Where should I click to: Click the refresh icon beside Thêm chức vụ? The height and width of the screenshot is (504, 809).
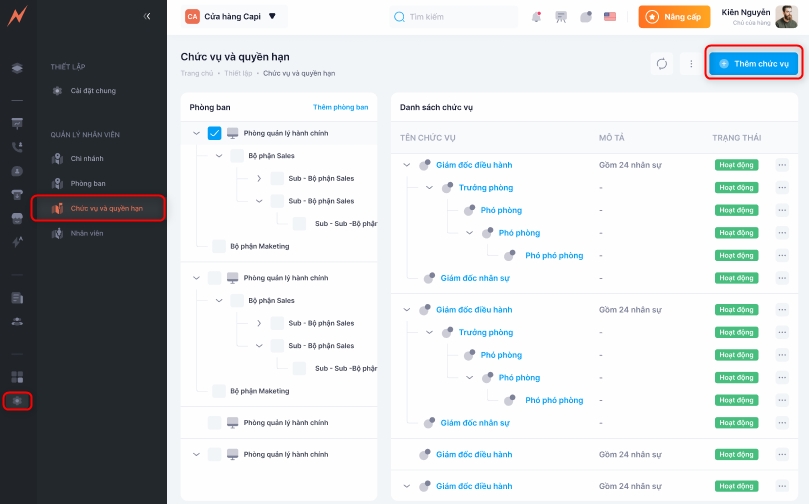tap(661, 63)
